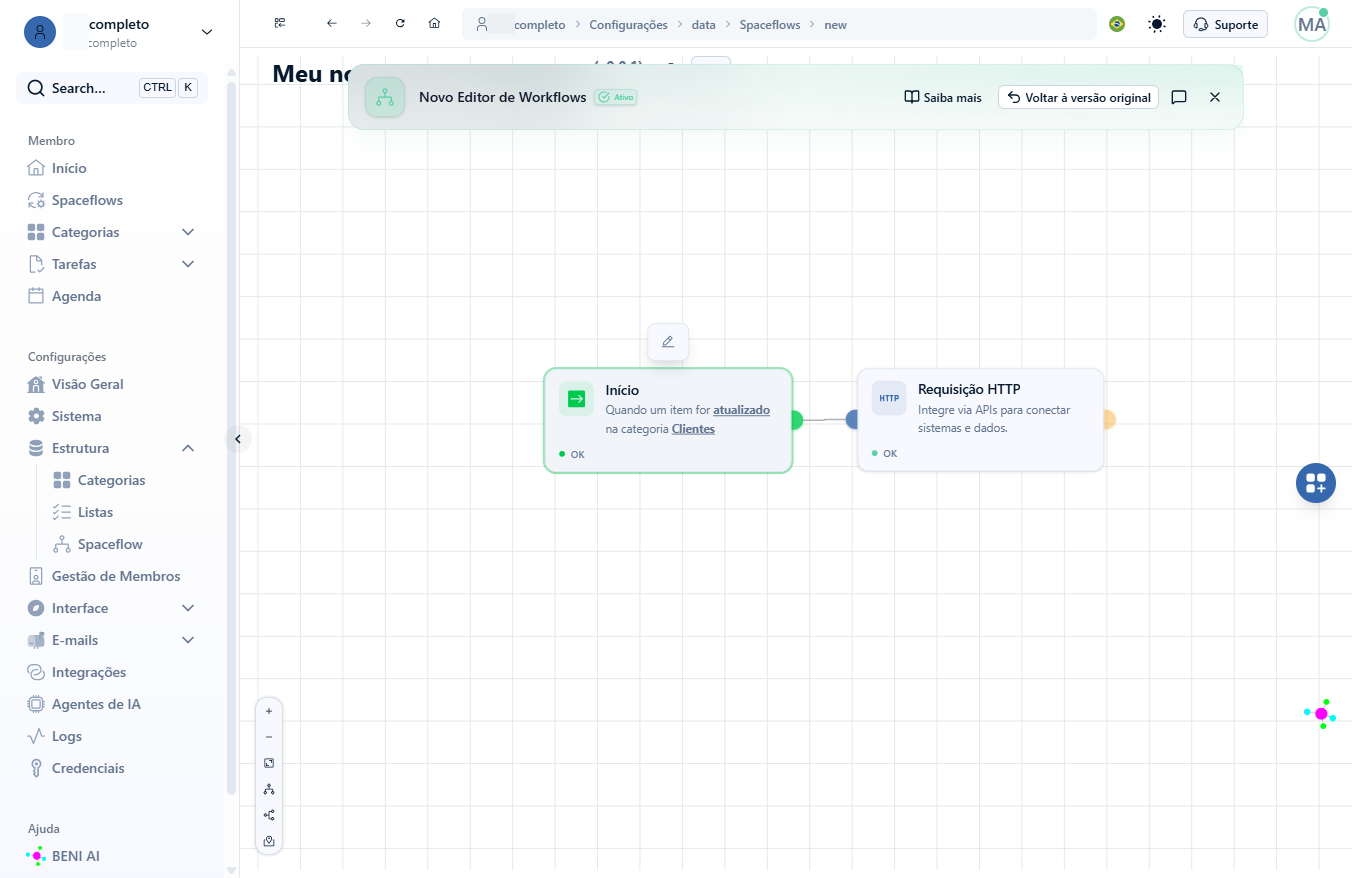
Task: Apply vertical tree layout to nodes
Action: click(x=269, y=789)
